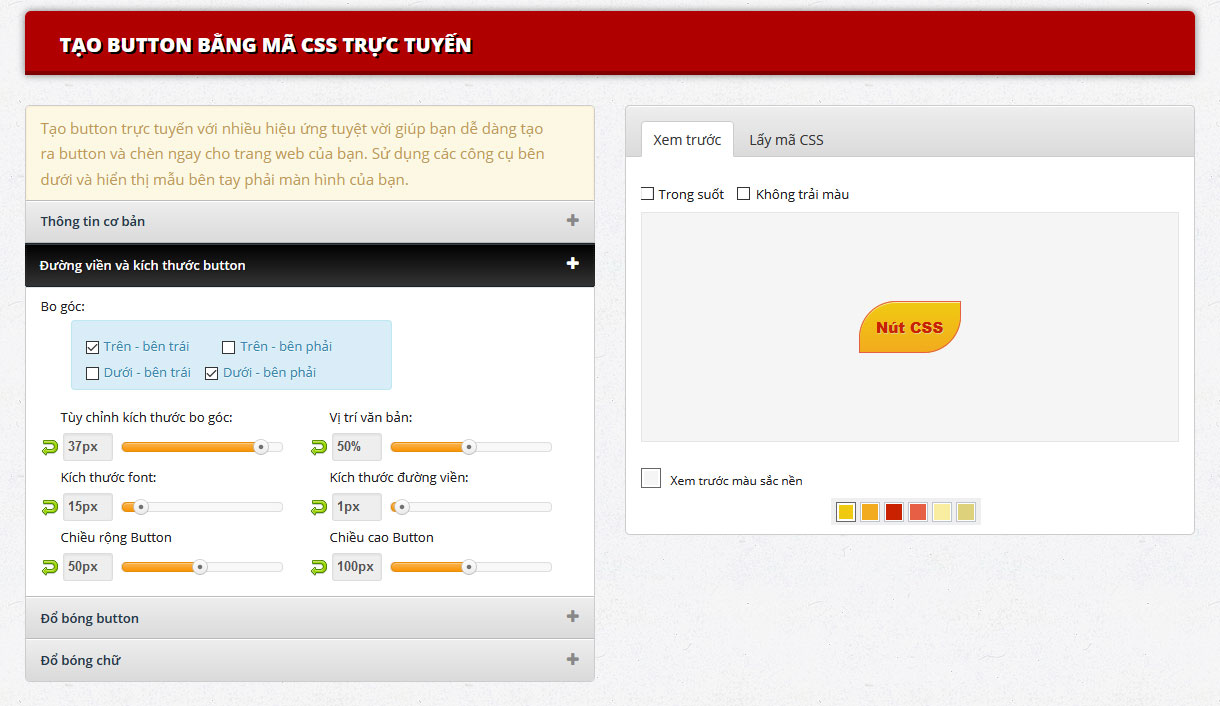Reset the font size with green arrow

point(49,507)
